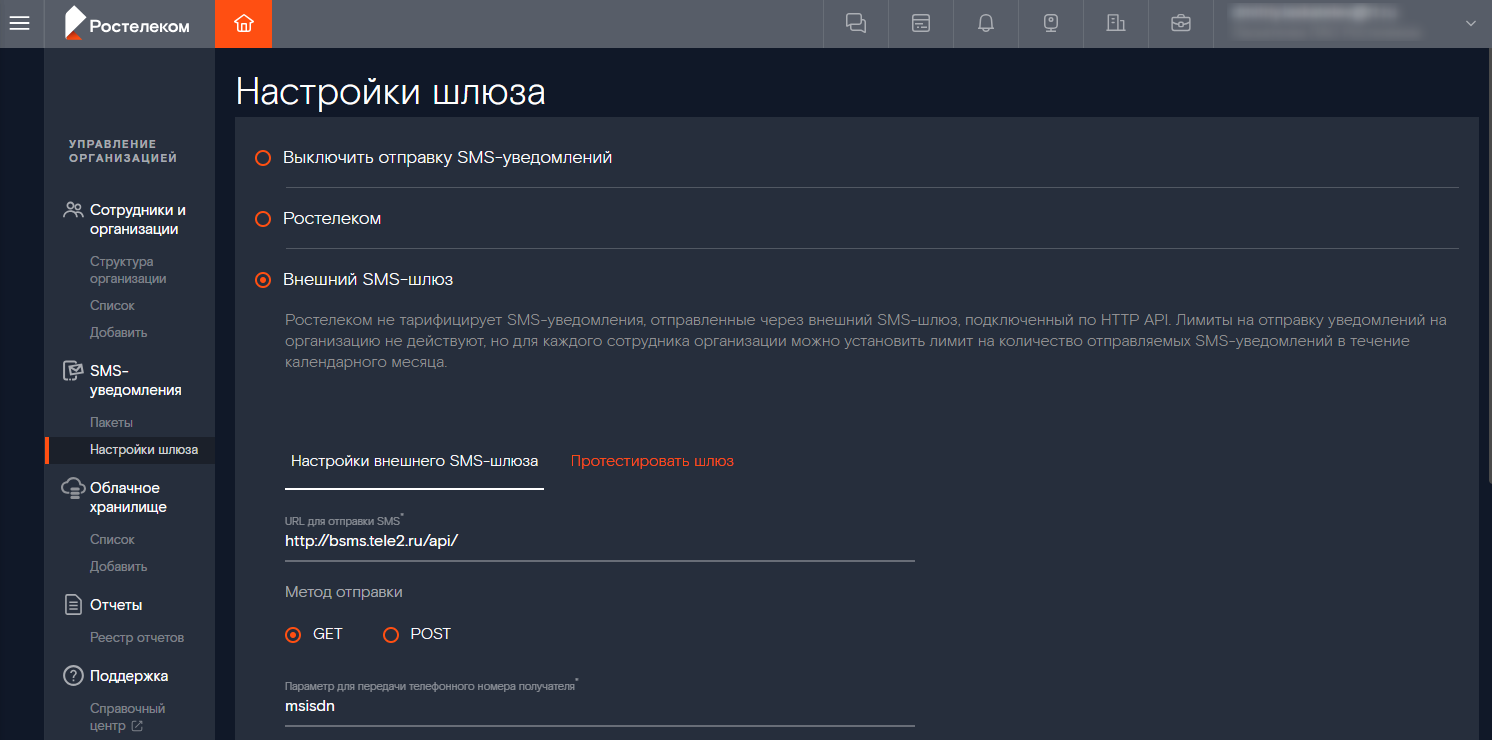
Task: Open Сотрудники и организации section
Action: click(x=138, y=220)
